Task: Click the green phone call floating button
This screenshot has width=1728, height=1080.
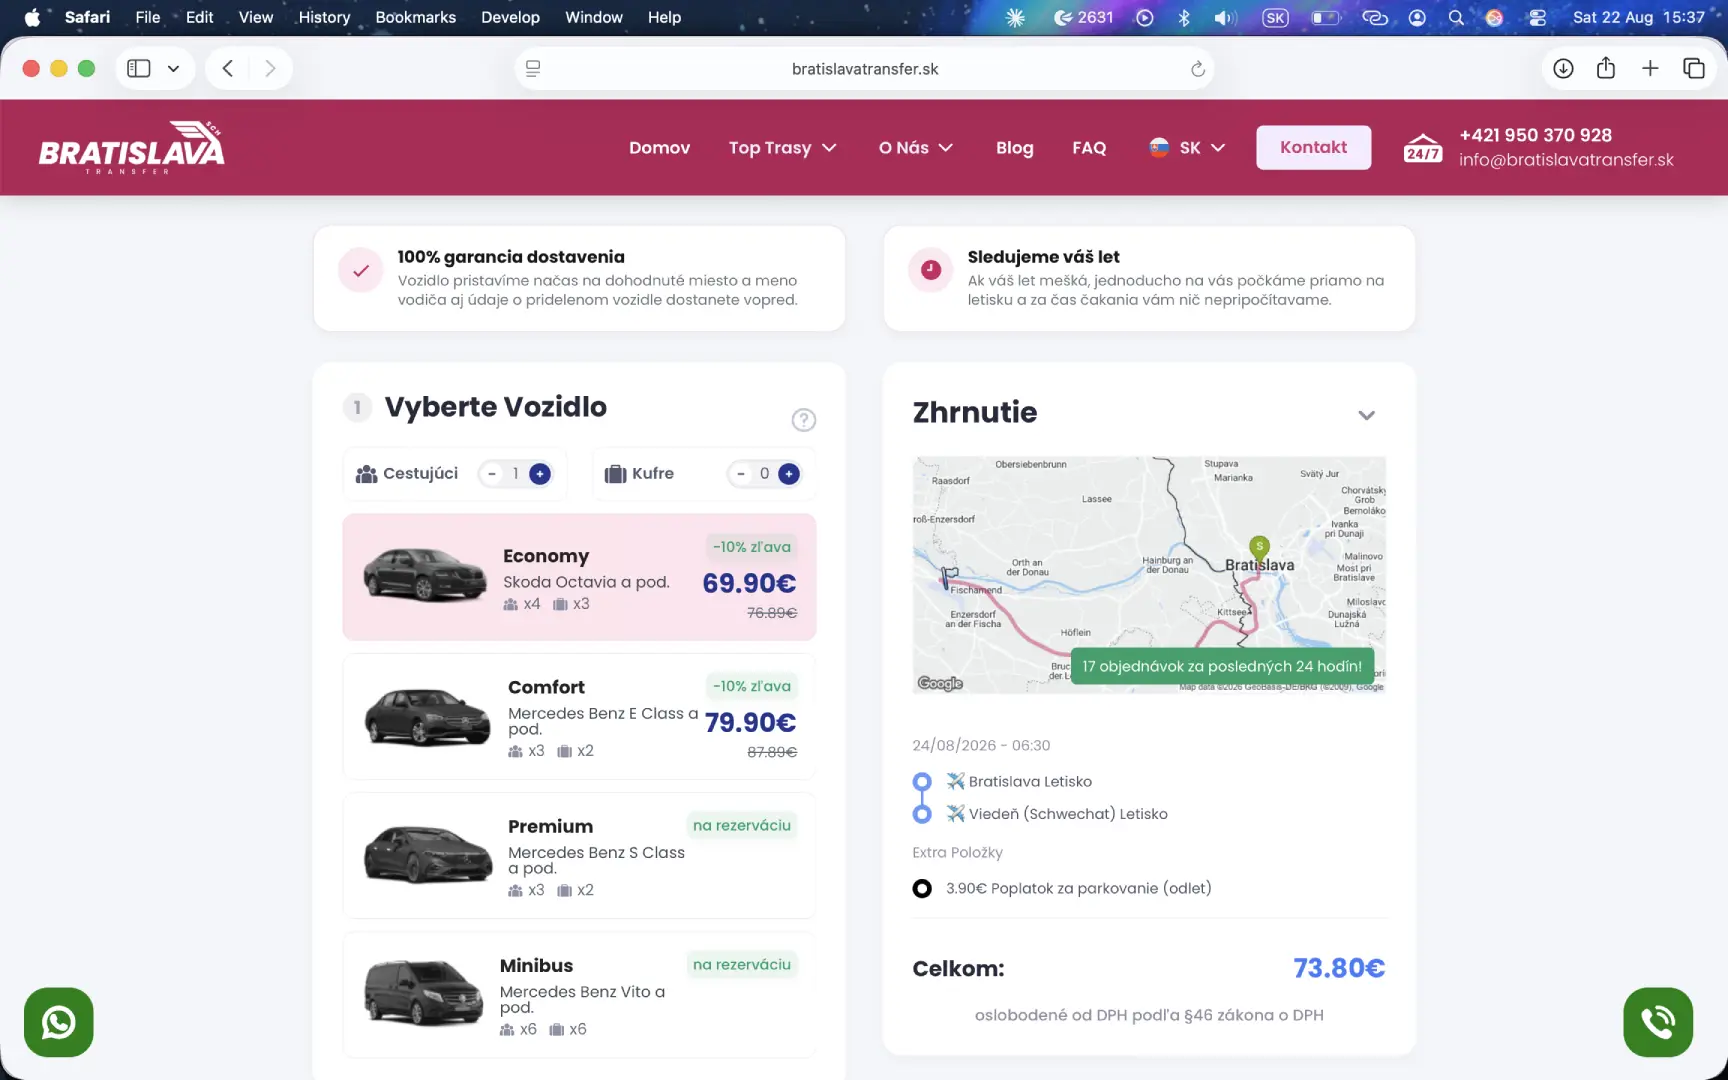Action: tap(1658, 1022)
